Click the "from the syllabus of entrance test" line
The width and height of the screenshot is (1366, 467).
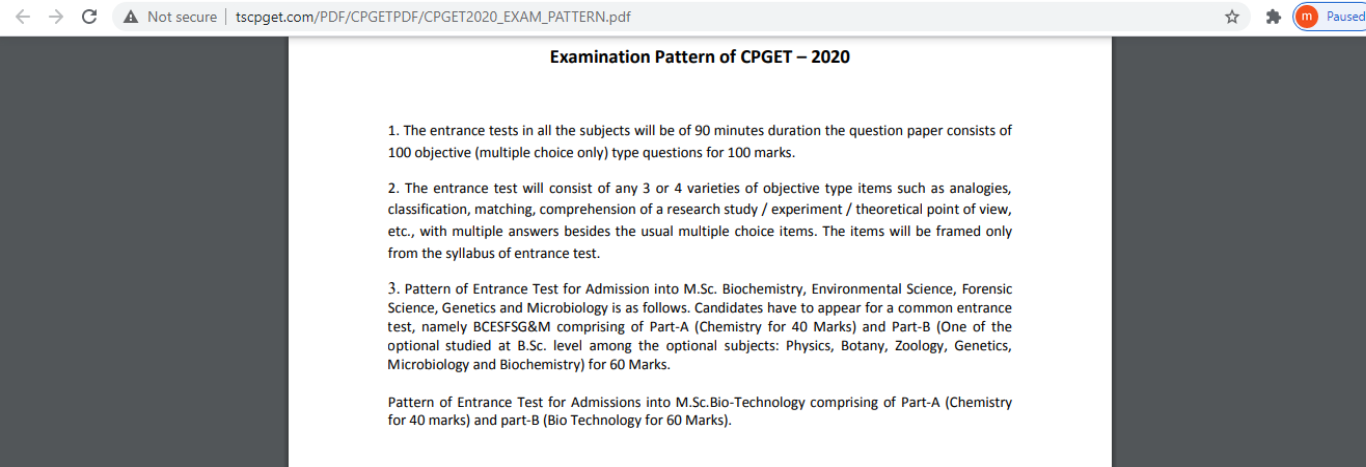pyautogui.click(x=493, y=254)
